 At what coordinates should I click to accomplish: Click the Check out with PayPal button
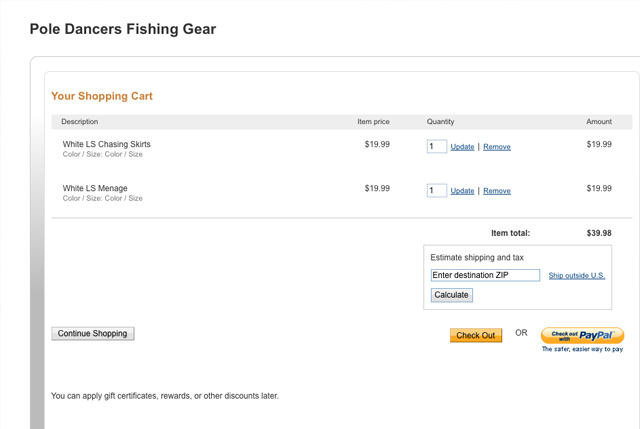pyautogui.click(x=582, y=335)
